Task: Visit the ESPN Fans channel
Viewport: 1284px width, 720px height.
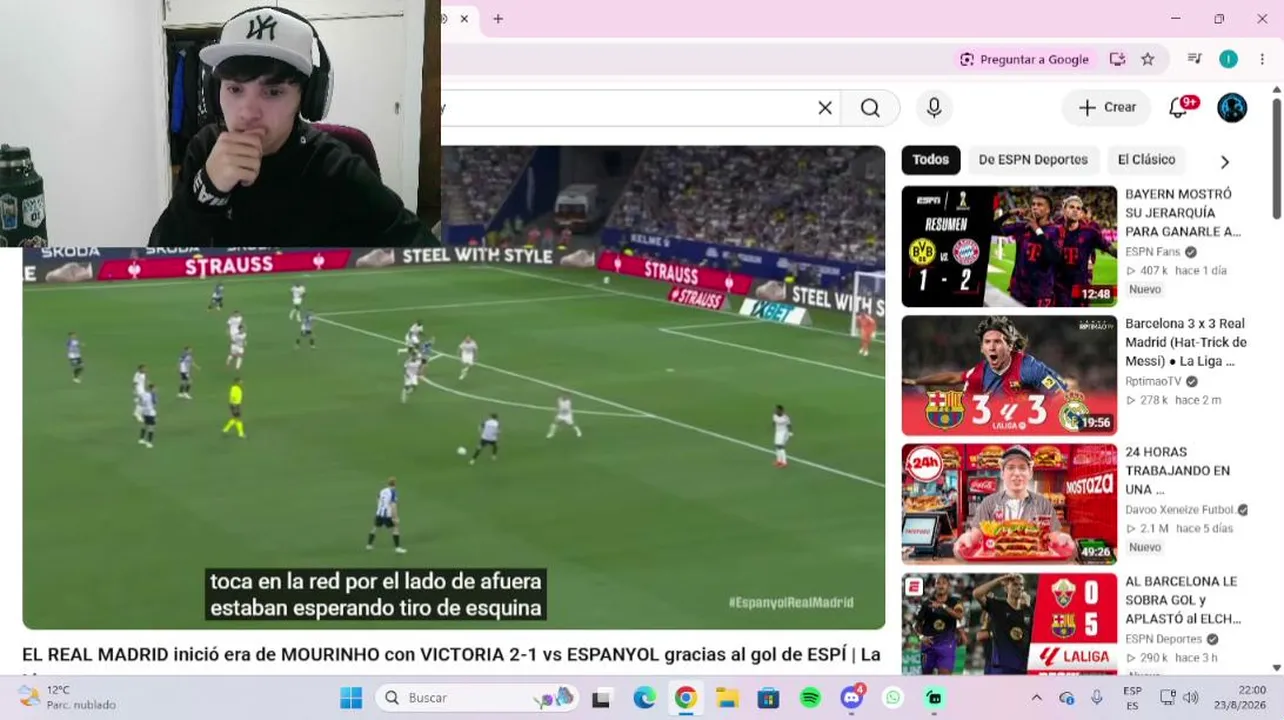Action: pos(1153,252)
